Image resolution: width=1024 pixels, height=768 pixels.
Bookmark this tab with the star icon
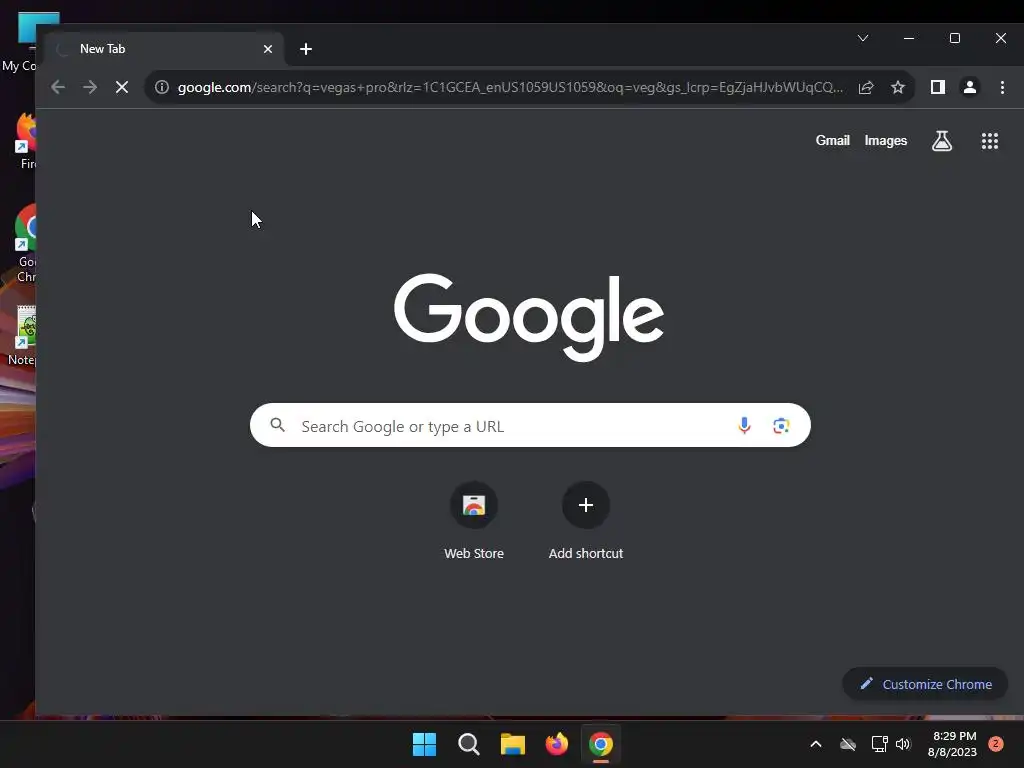(898, 87)
